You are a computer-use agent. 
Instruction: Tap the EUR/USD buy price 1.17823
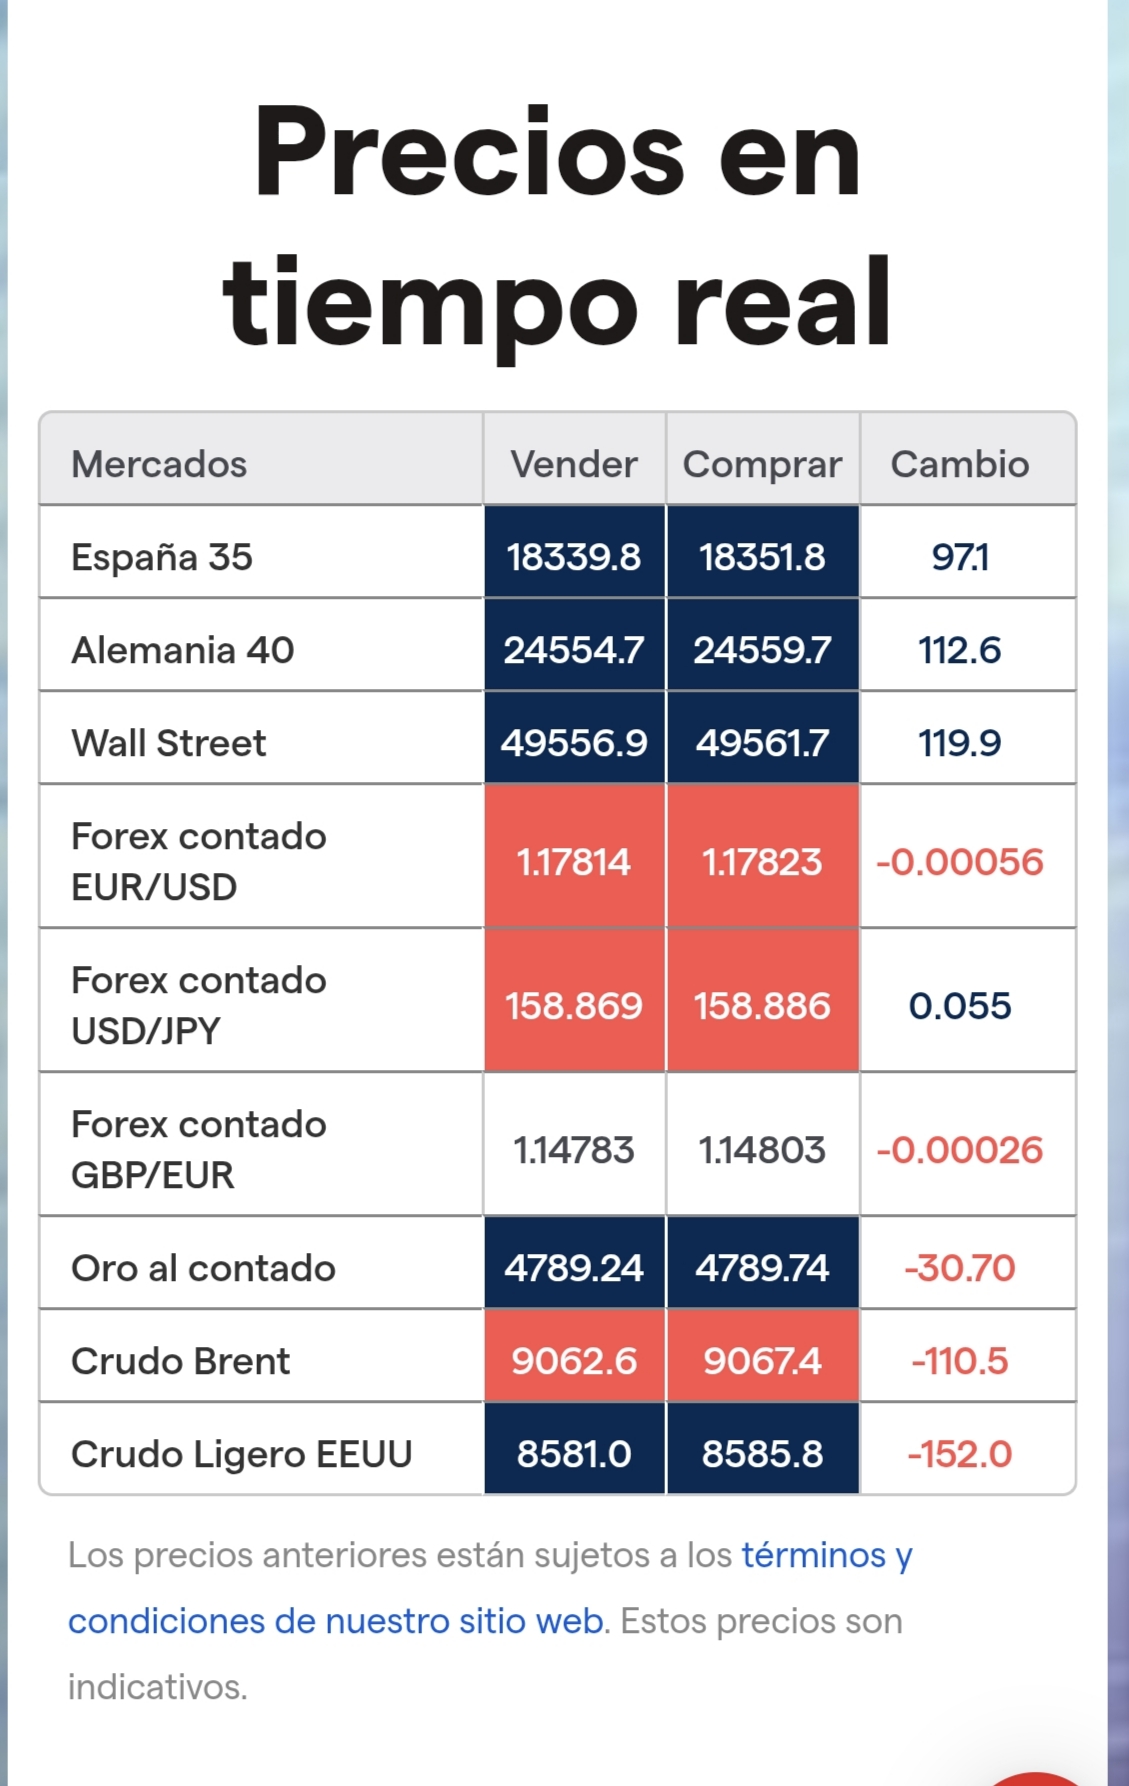(x=762, y=861)
